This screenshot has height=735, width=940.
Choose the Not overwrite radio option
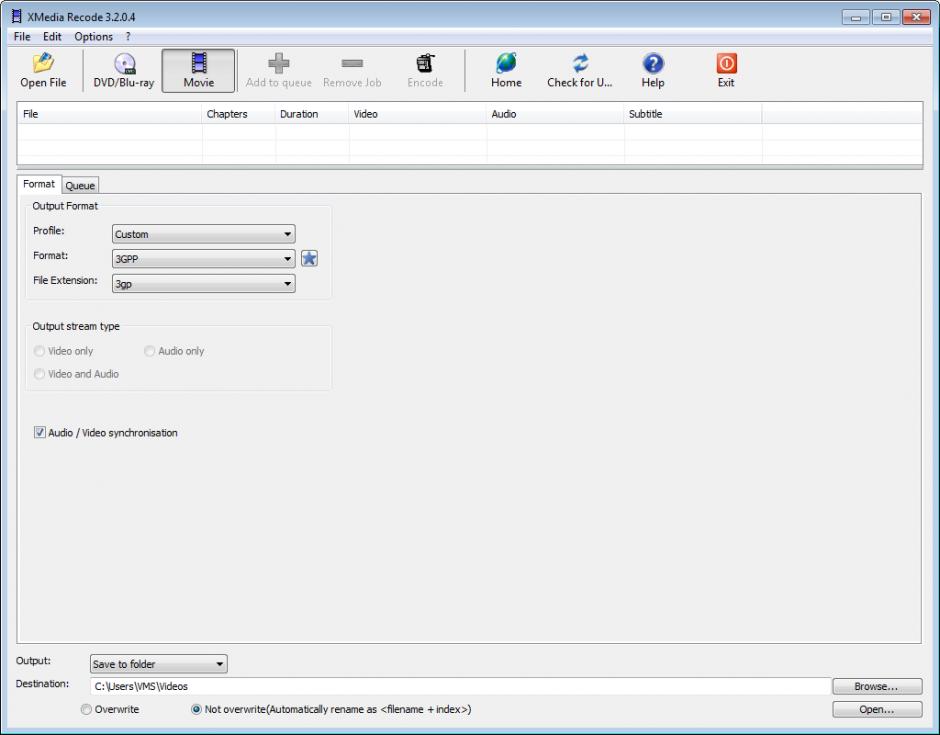point(196,709)
